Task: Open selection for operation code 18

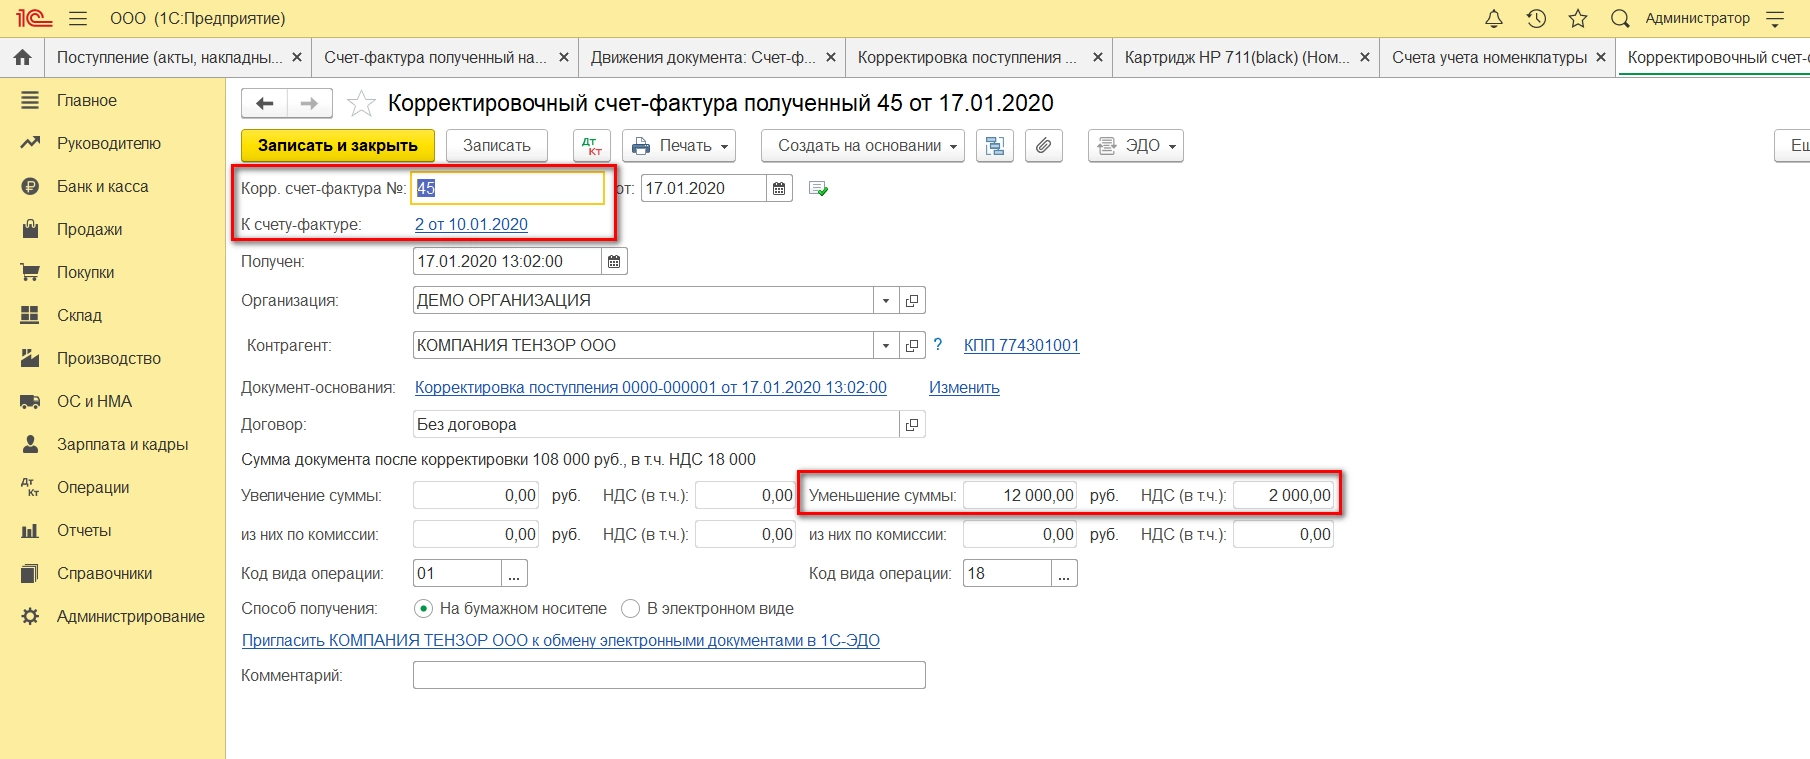Action: point(1064,573)
